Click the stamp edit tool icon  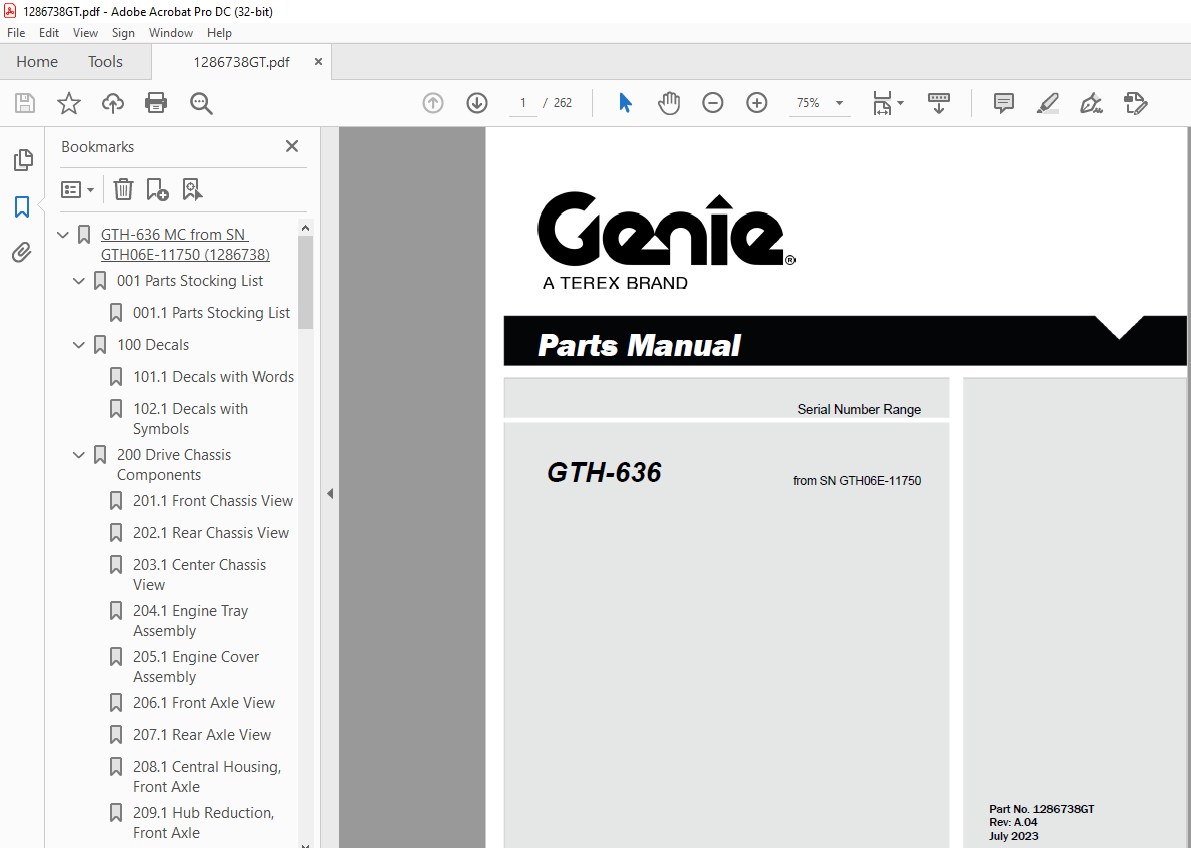pos(1136,103)
